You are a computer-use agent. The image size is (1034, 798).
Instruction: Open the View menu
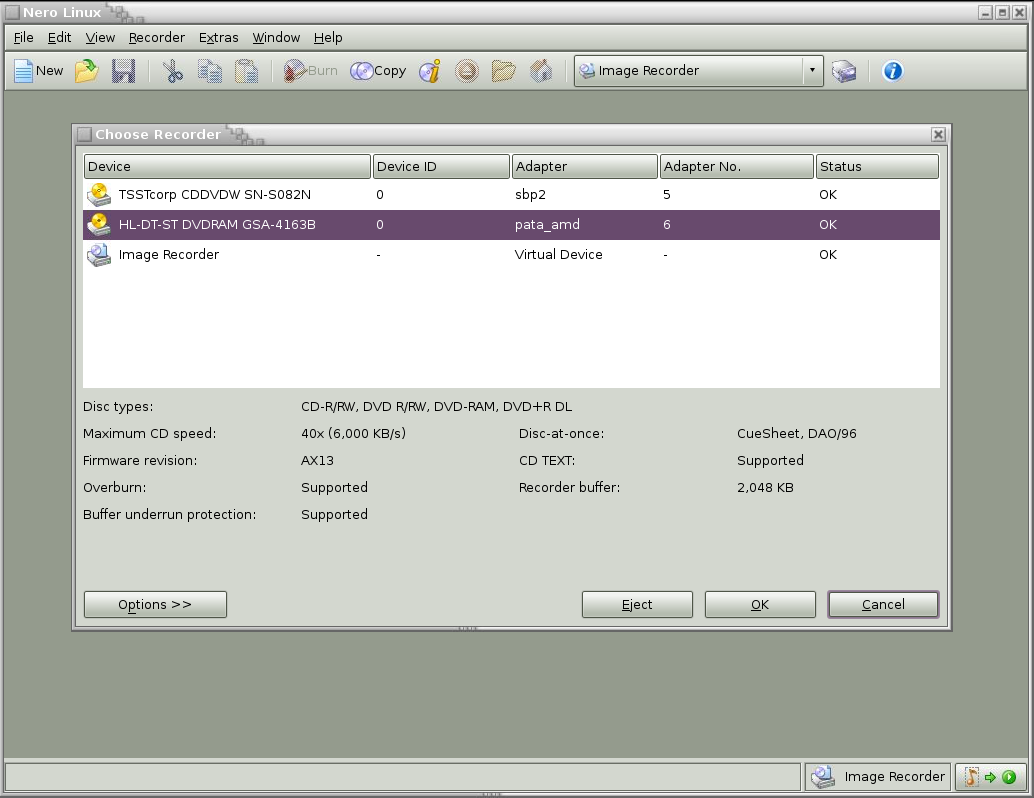click(100, 38)
